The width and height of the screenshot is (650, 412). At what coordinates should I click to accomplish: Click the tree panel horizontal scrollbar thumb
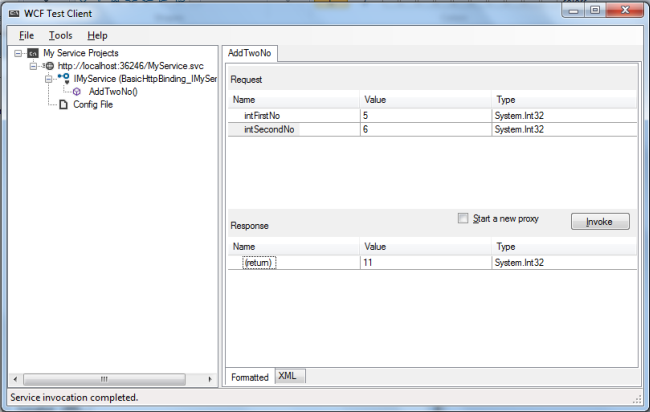pos(104,379)
